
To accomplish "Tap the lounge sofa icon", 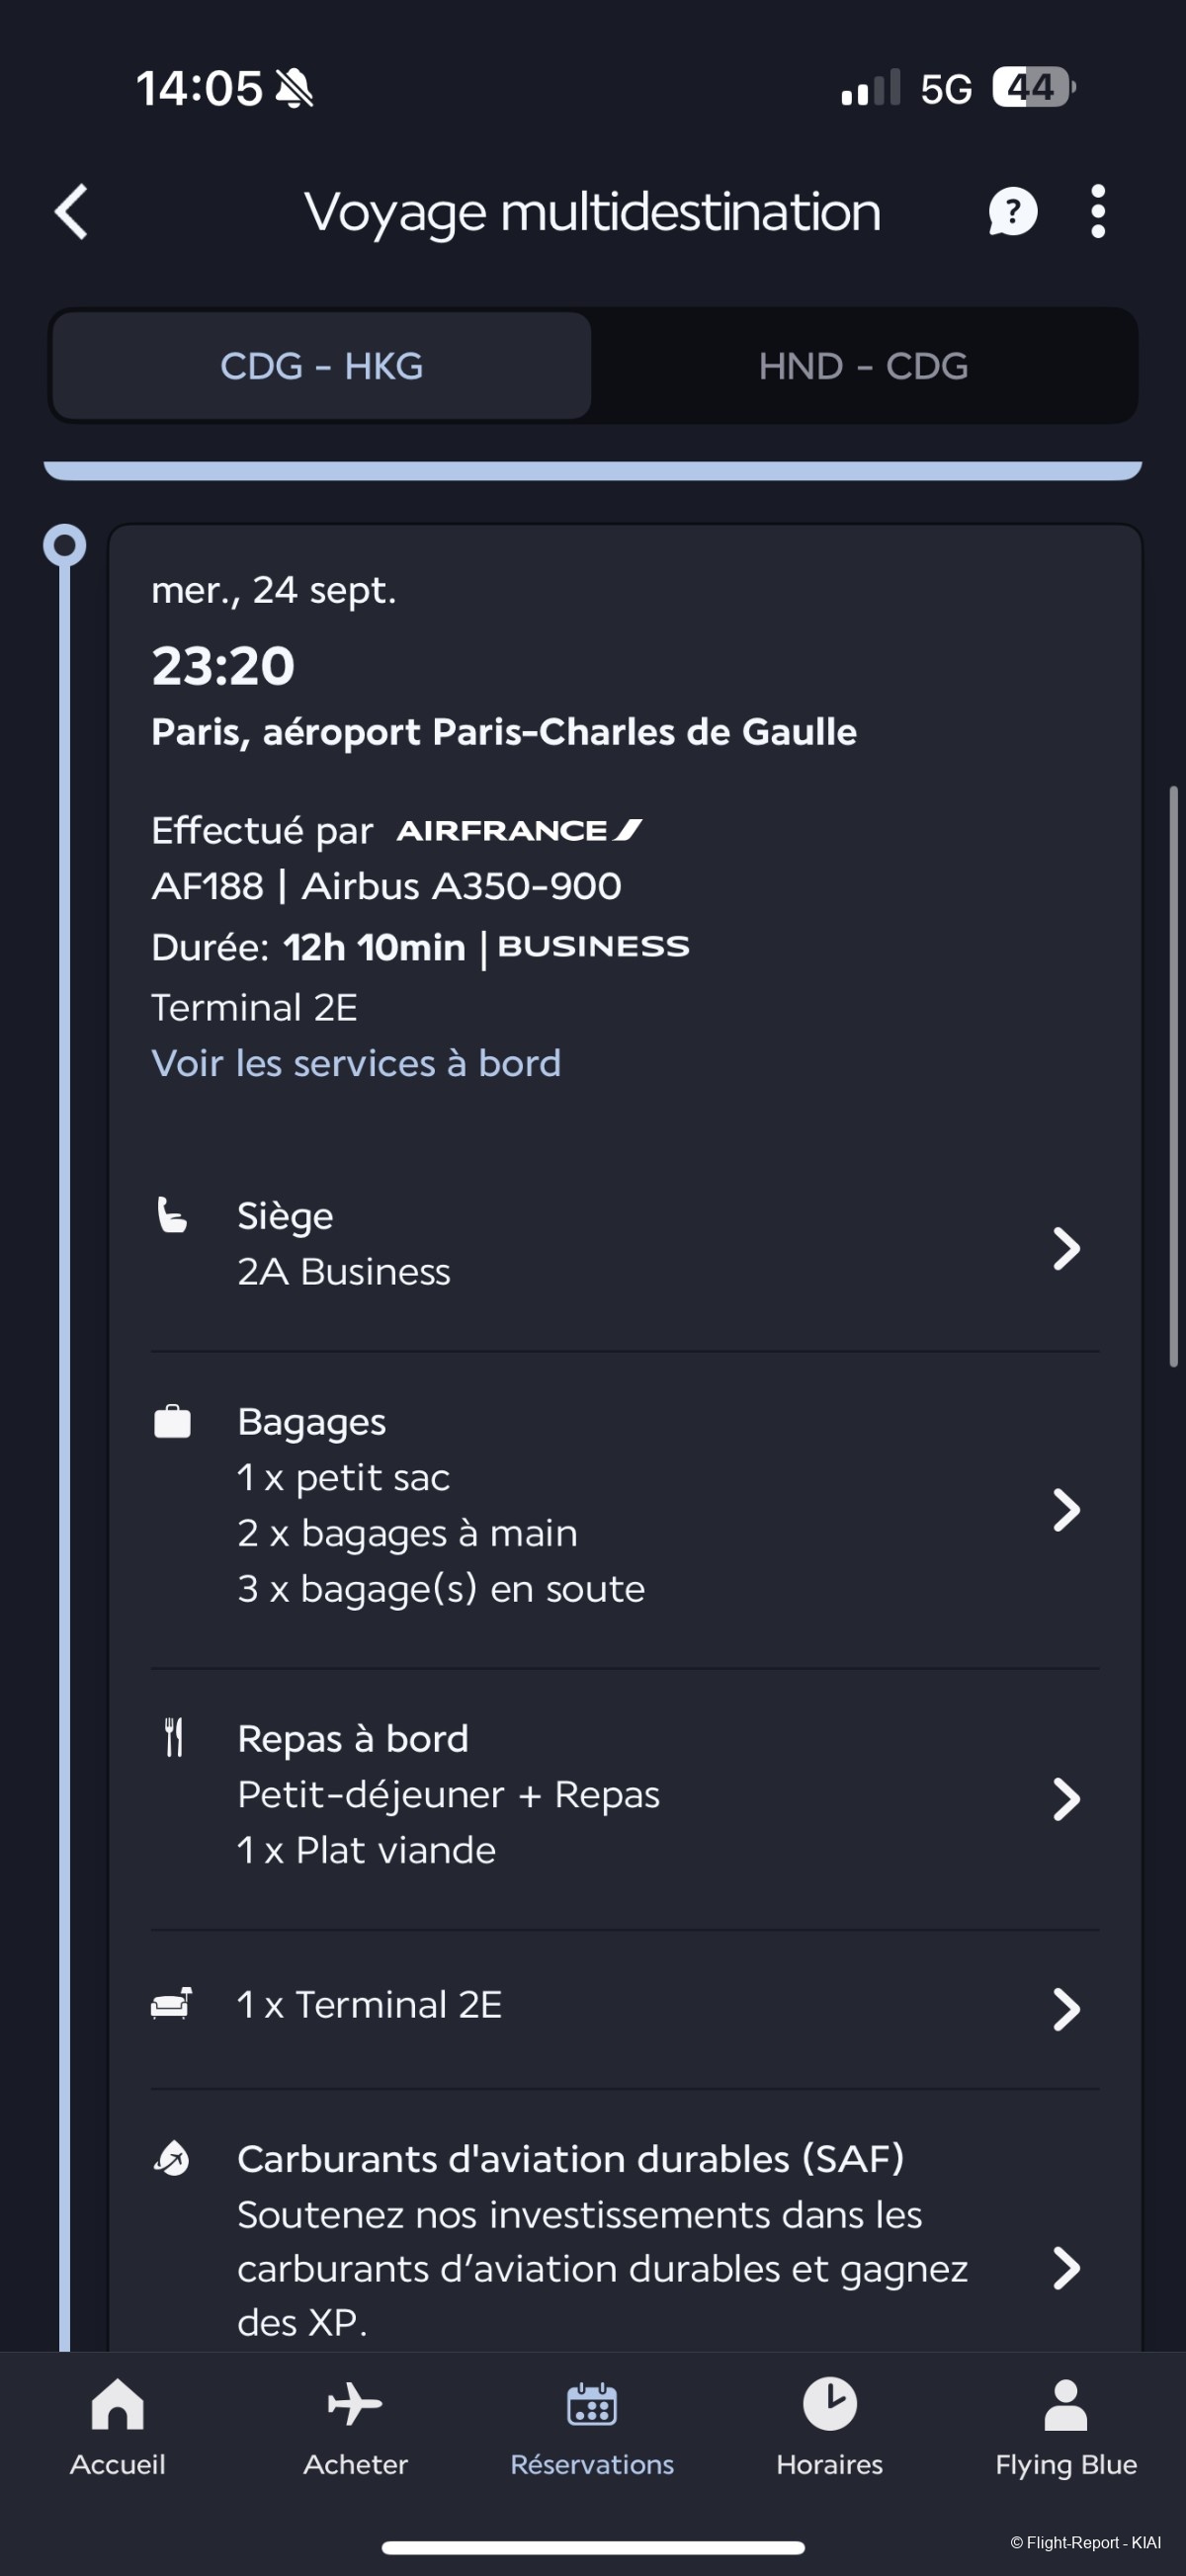I will (172, 2004).
